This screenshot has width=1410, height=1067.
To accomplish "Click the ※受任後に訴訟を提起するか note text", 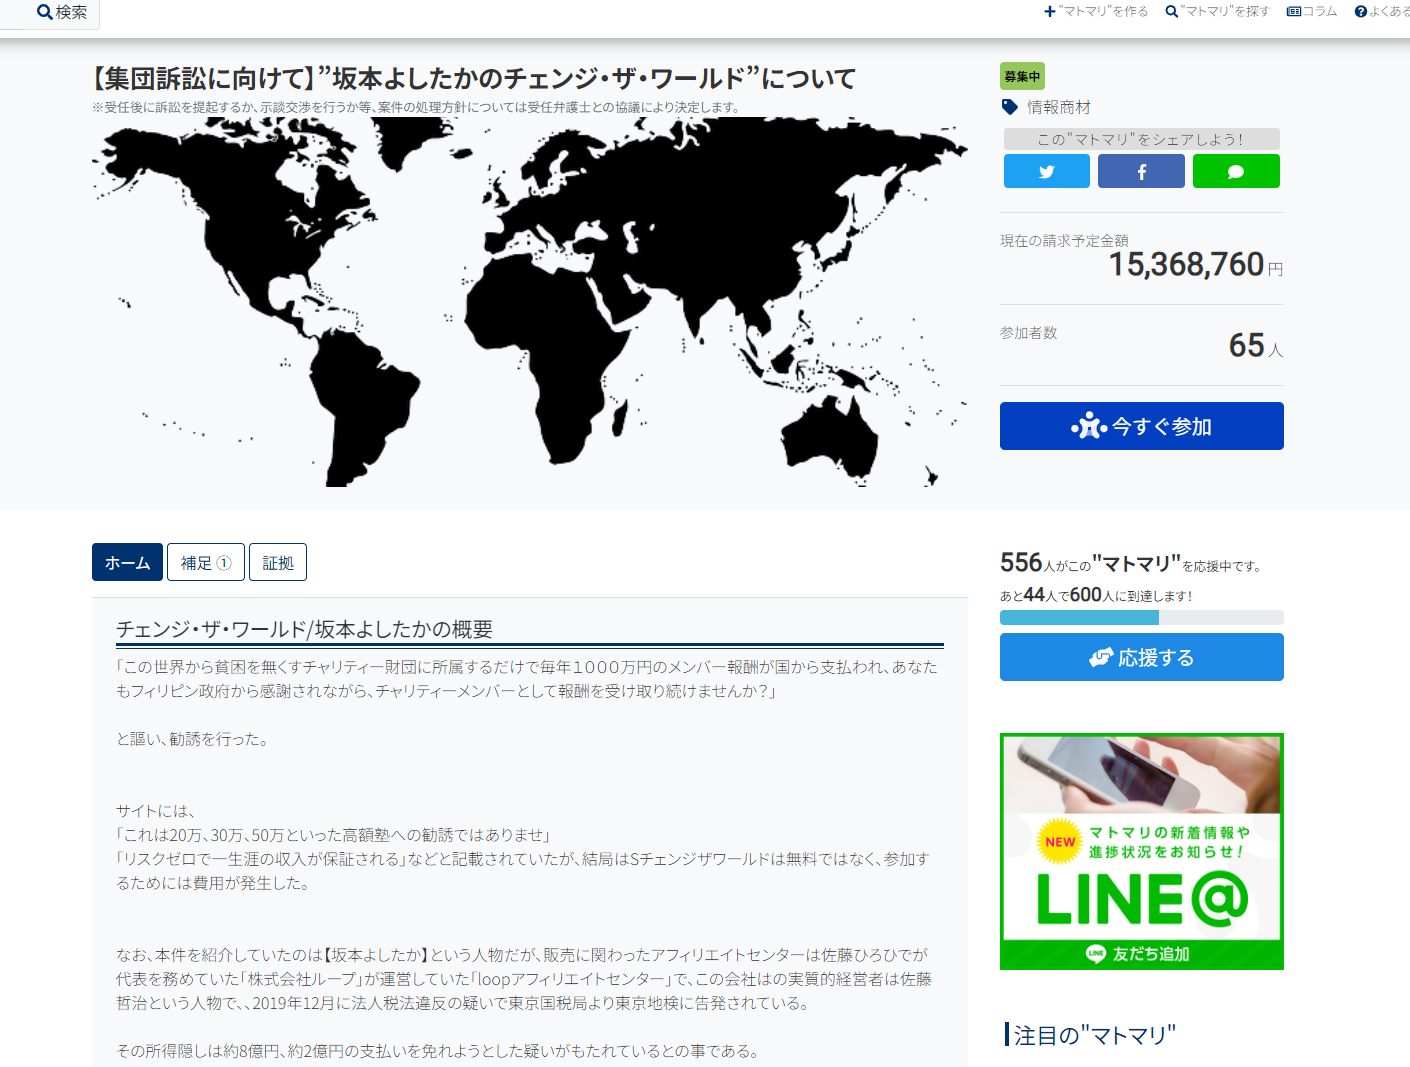I will pyautogui.click(x=418, y=107).
